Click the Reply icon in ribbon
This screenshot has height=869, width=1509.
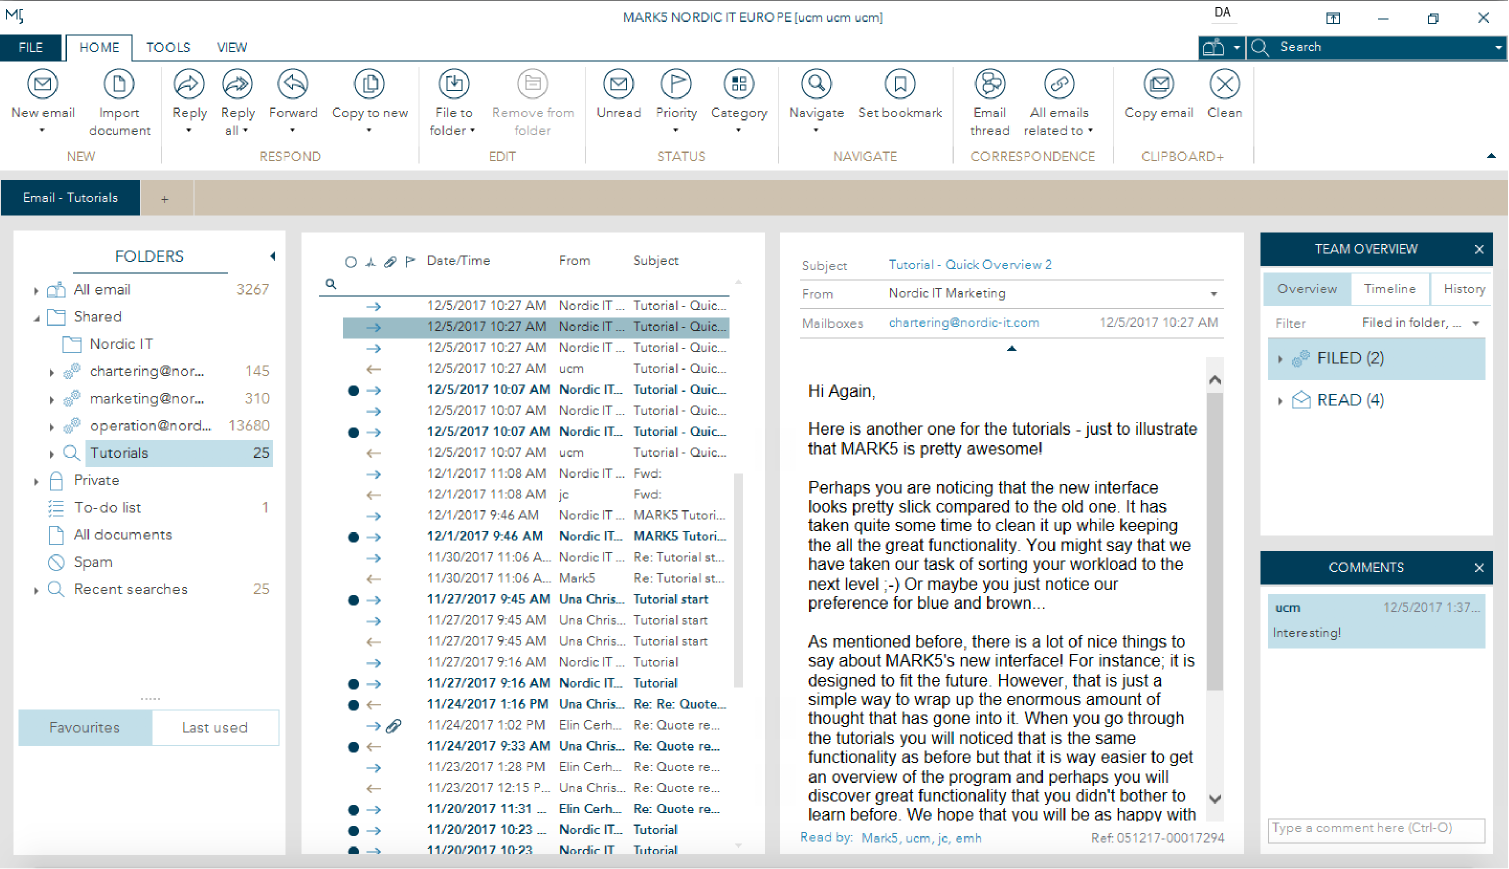pos(189,84)
